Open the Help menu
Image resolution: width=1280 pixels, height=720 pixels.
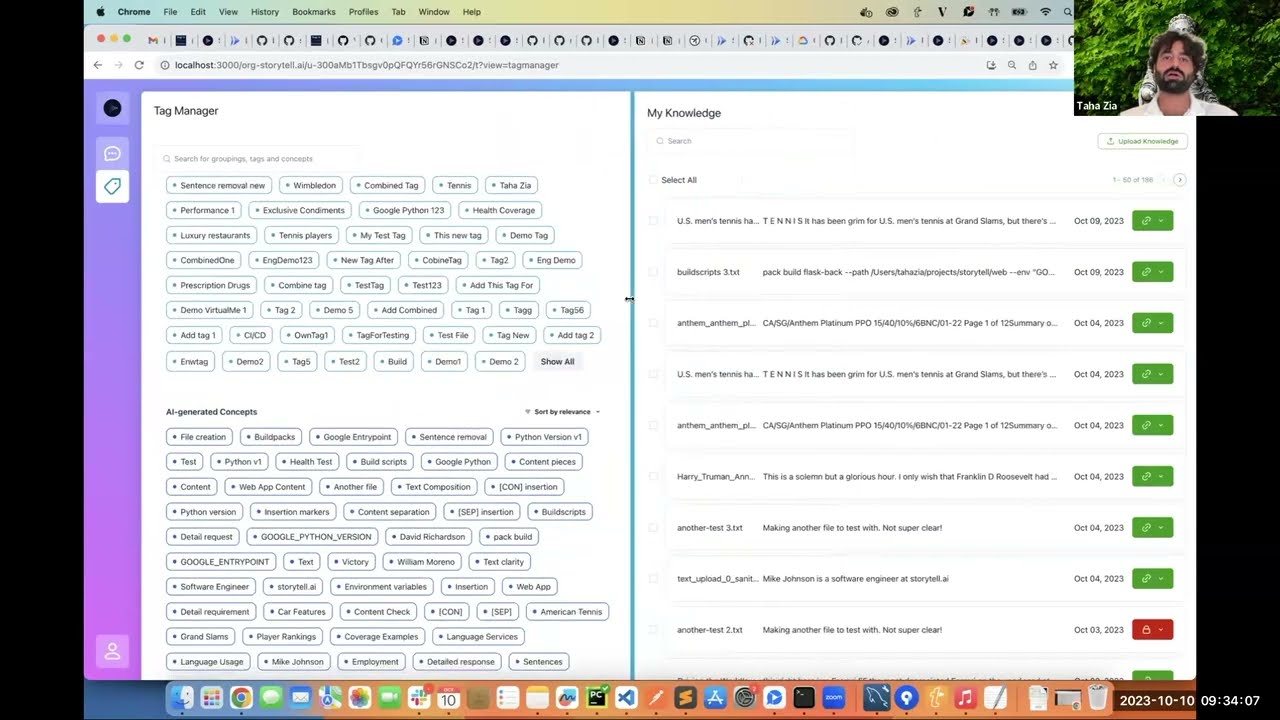click(x=472, y=12)
